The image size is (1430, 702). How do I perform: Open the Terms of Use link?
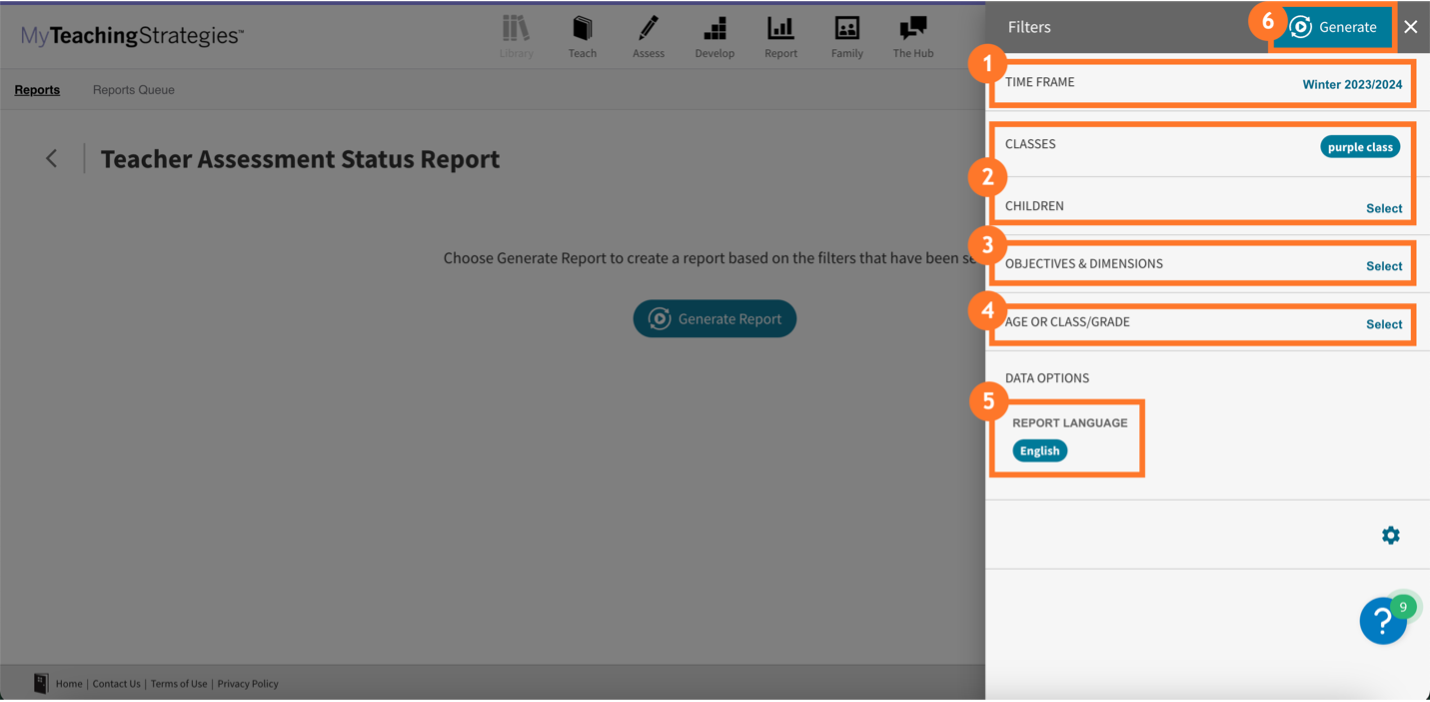[x=179, y=683]
